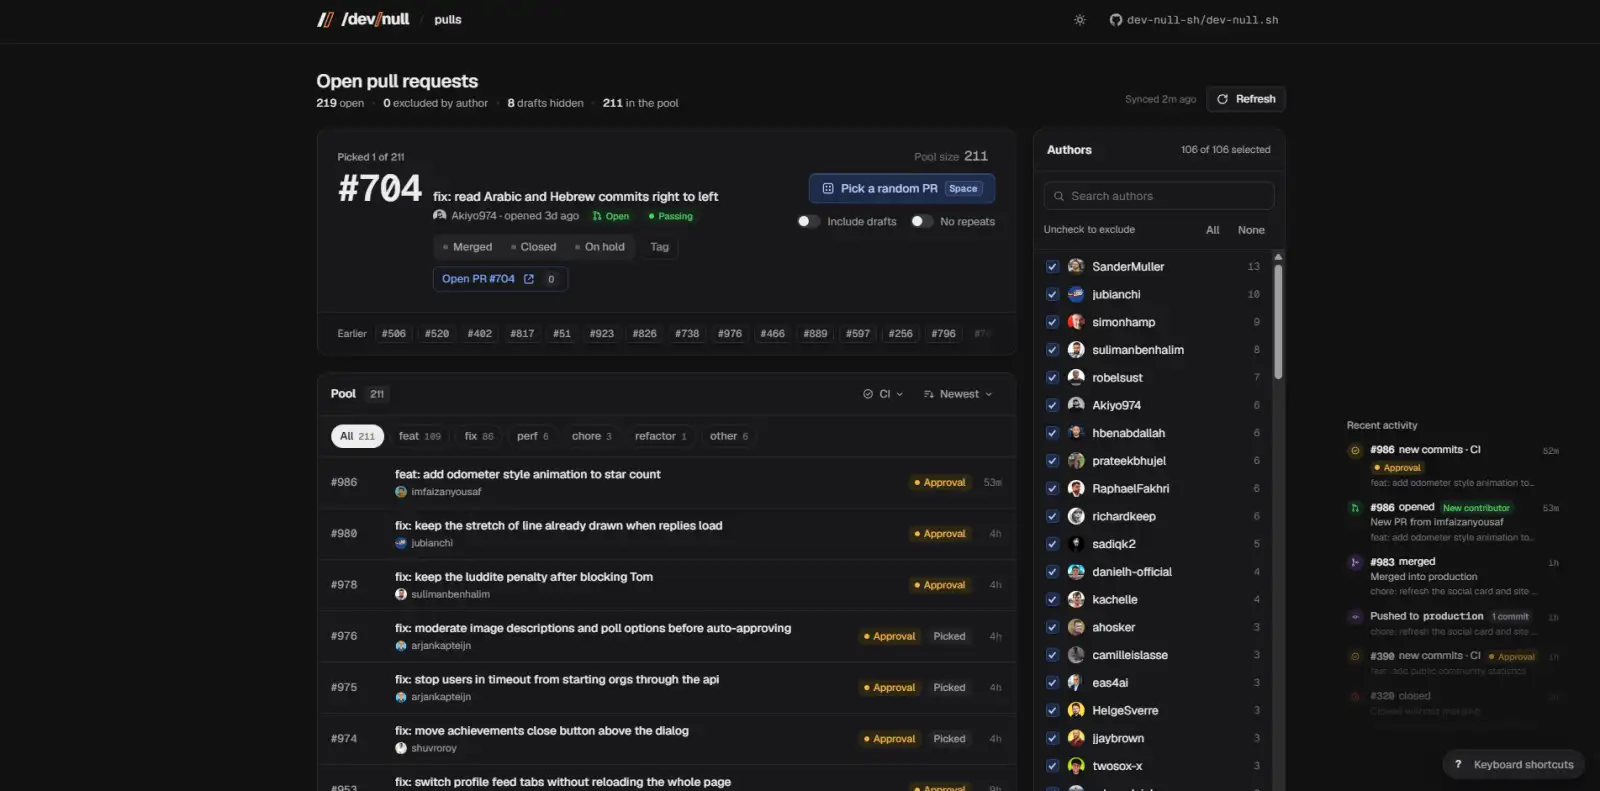Click #986 opened activity entry icon
Image resolution: width=1600 pixels, height=791 pixels.
pyautogui.click(x=1355, y=508)
